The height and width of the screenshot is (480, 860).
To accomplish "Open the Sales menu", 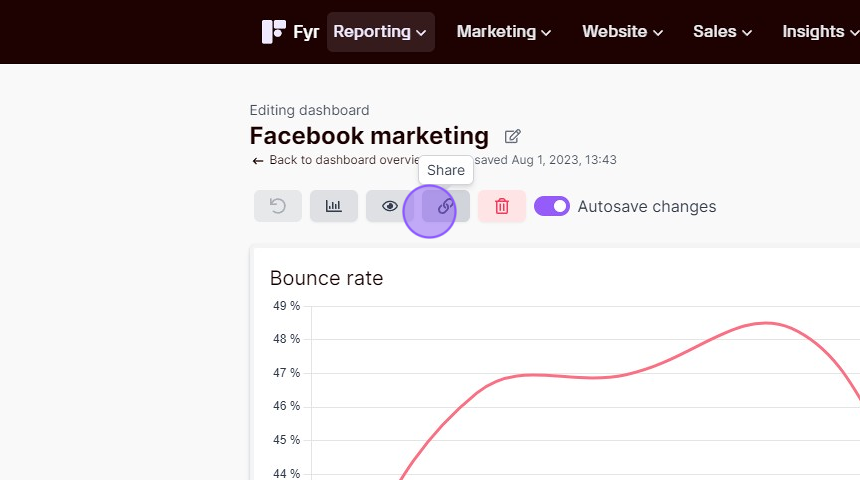I will click(x=722, y=32).
